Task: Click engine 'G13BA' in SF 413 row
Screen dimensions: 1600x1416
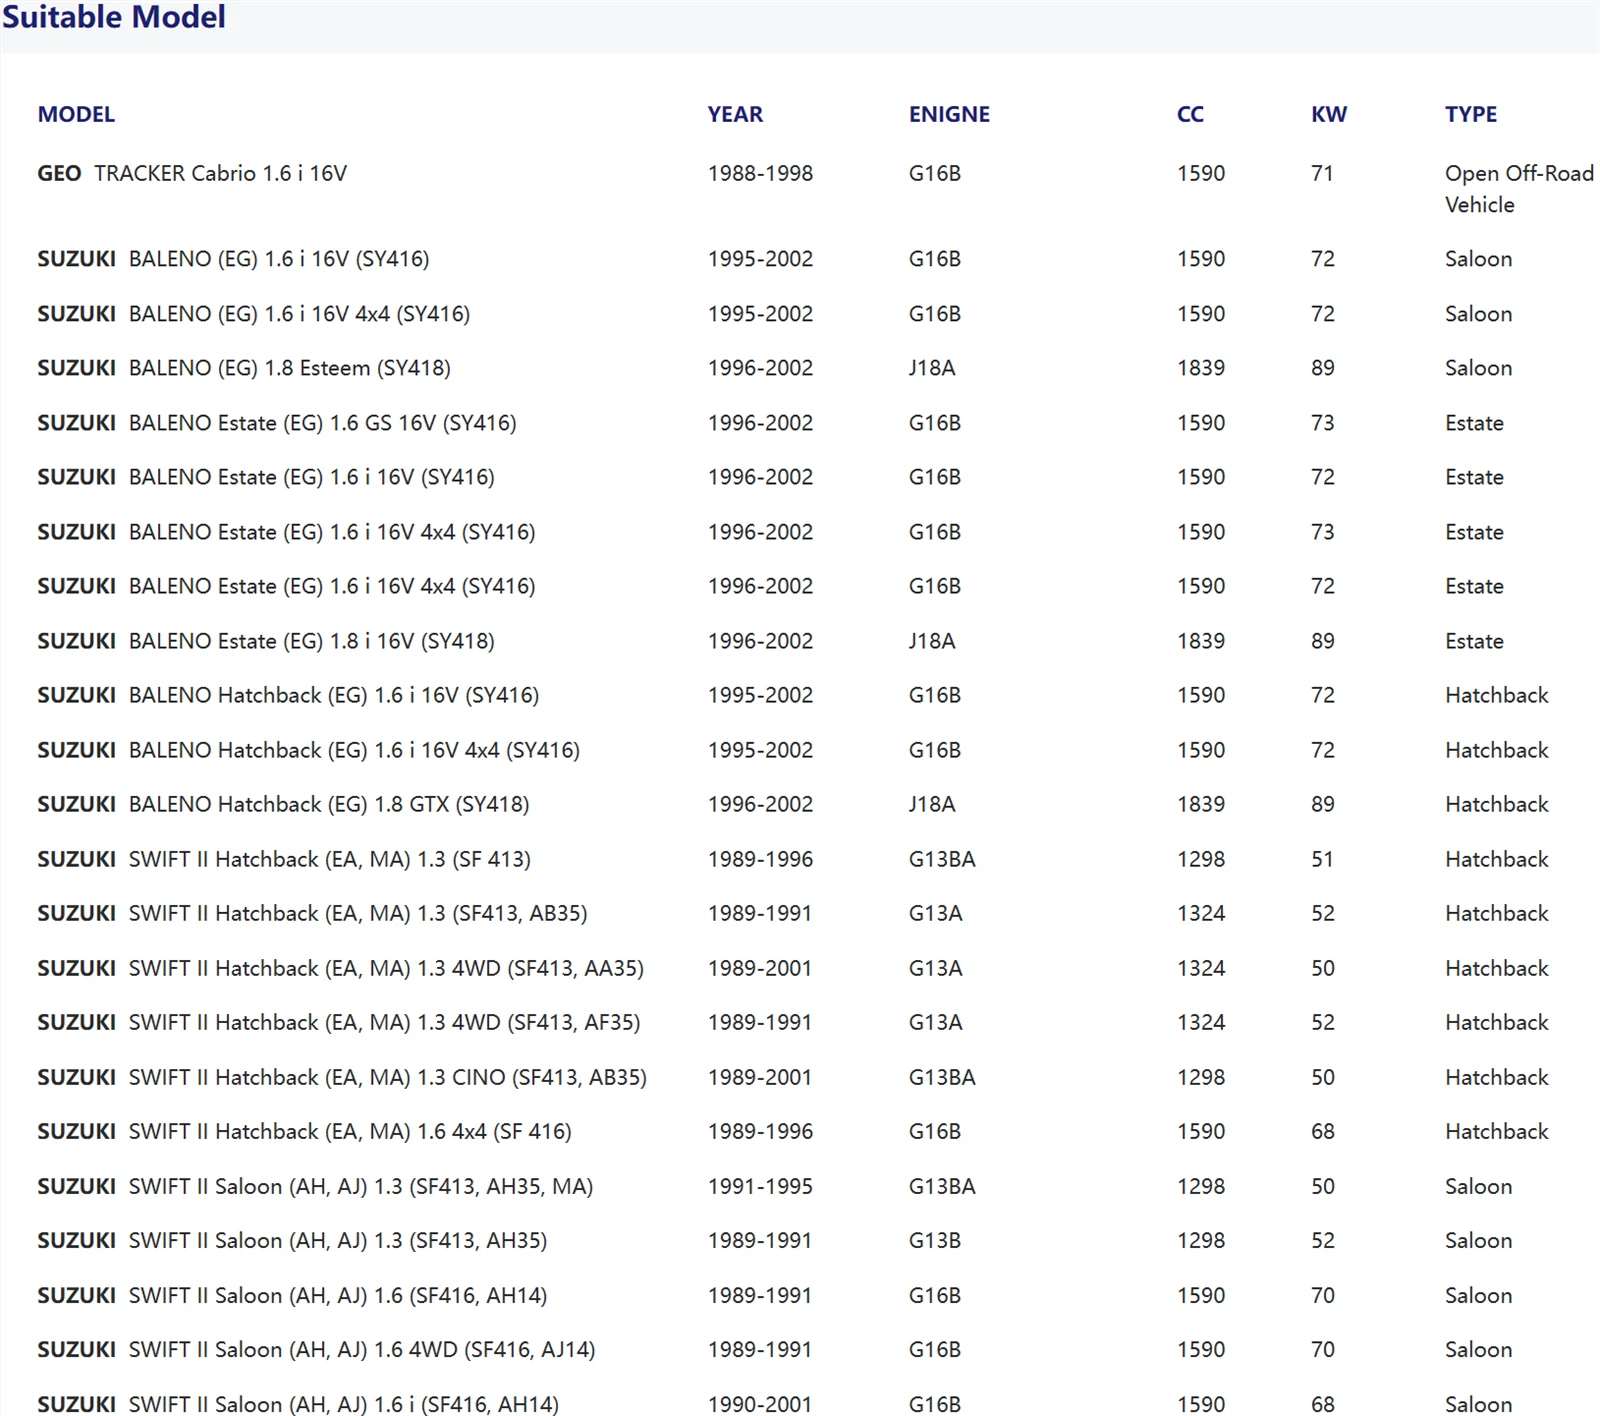Action: pos(942,859)
